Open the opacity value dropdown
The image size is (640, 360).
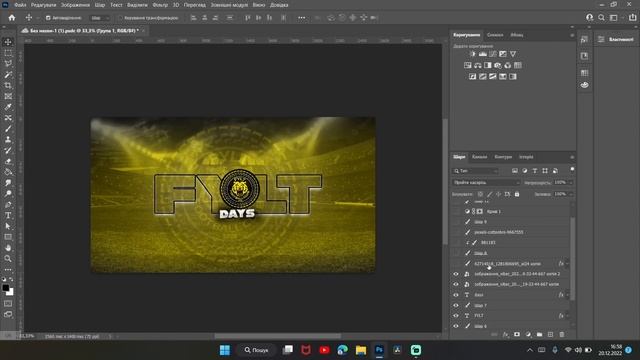[x=571, y=182]
